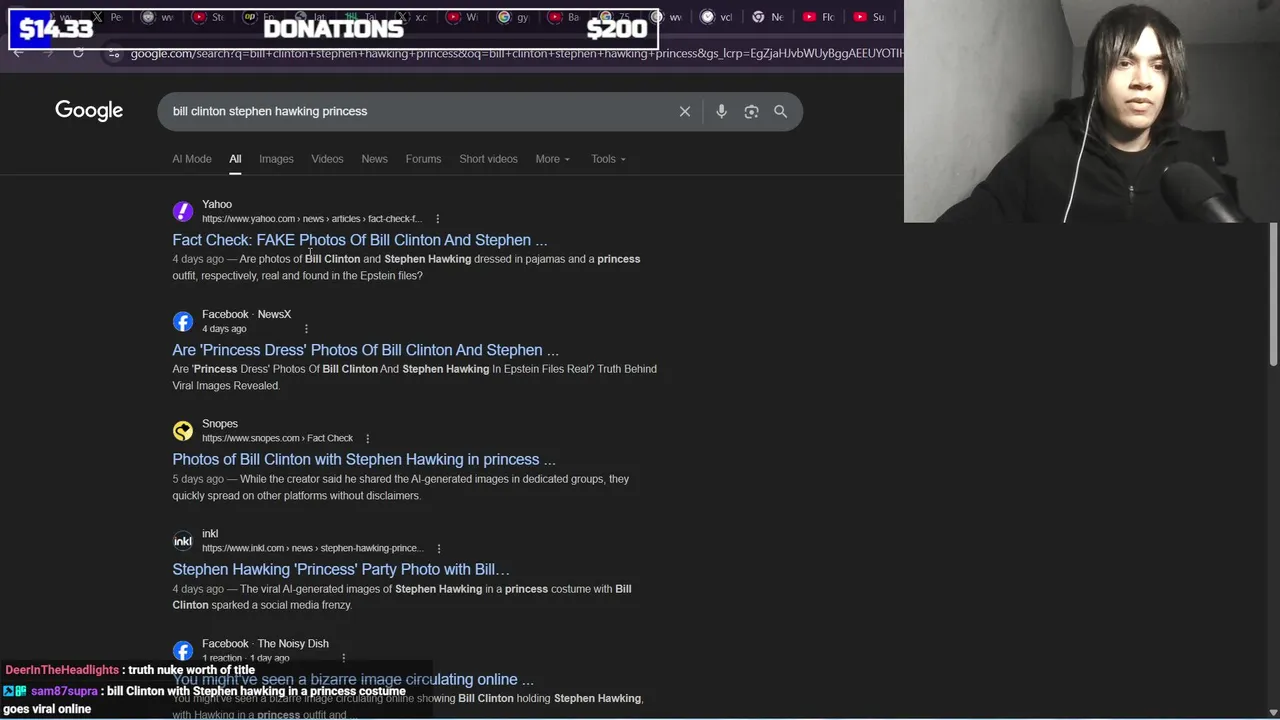1280x720 pixels.
Task: Click the $14.33 donation amount overlay
Action: pos(56,29)
